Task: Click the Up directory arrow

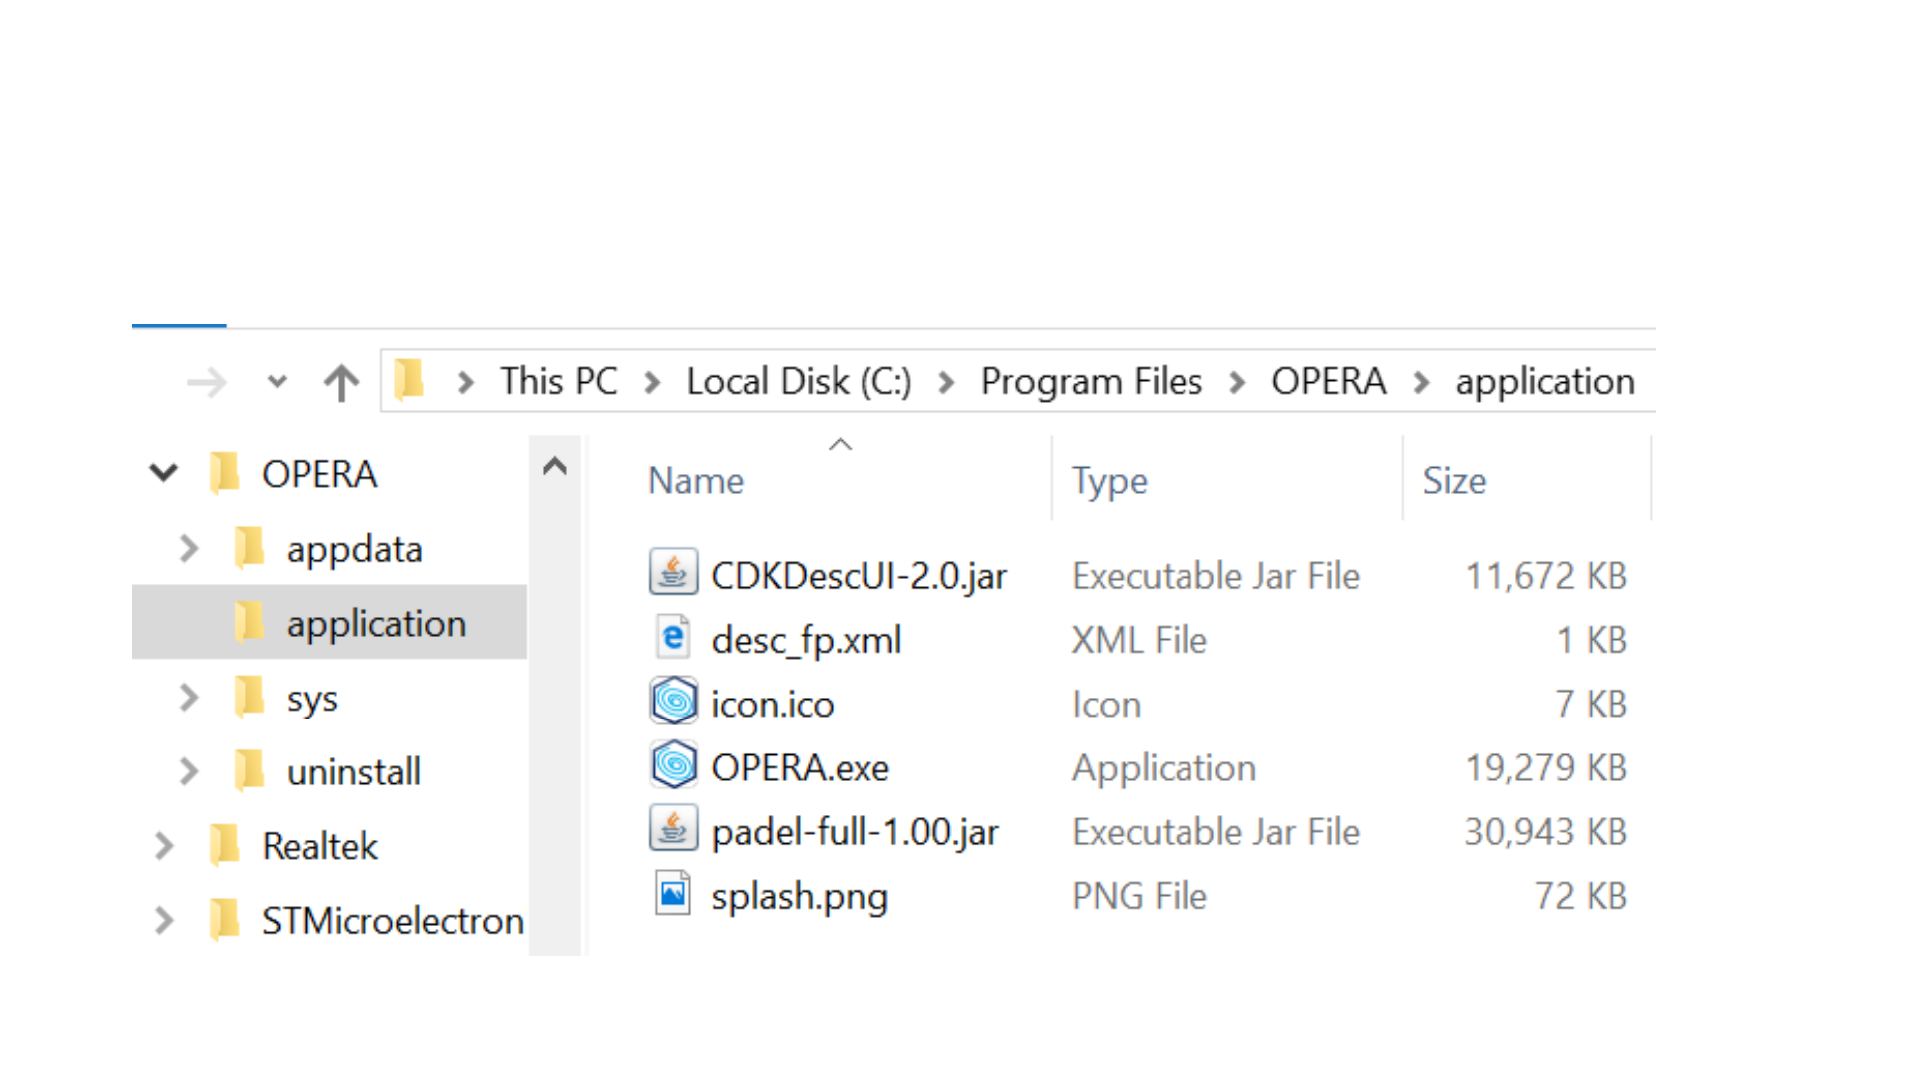Action: point(341,382)
